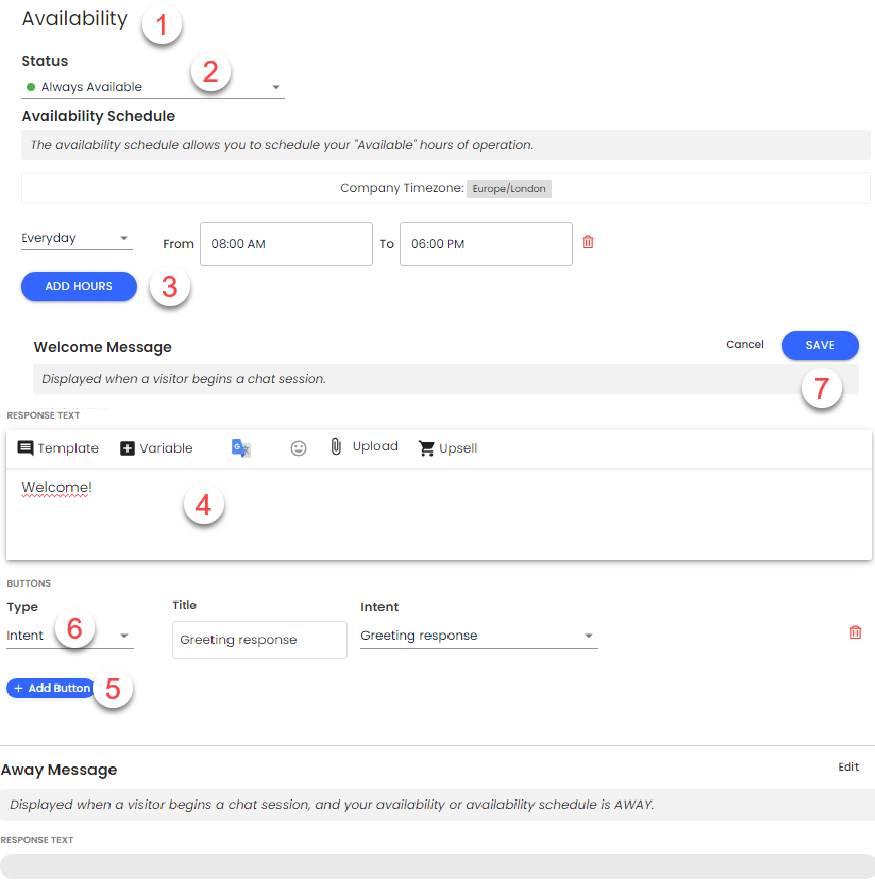Image resolution: width=875 pixels, height=891 pixels.
Task: Expand the Everyday day selector
Action: click(x=76, y=239)
